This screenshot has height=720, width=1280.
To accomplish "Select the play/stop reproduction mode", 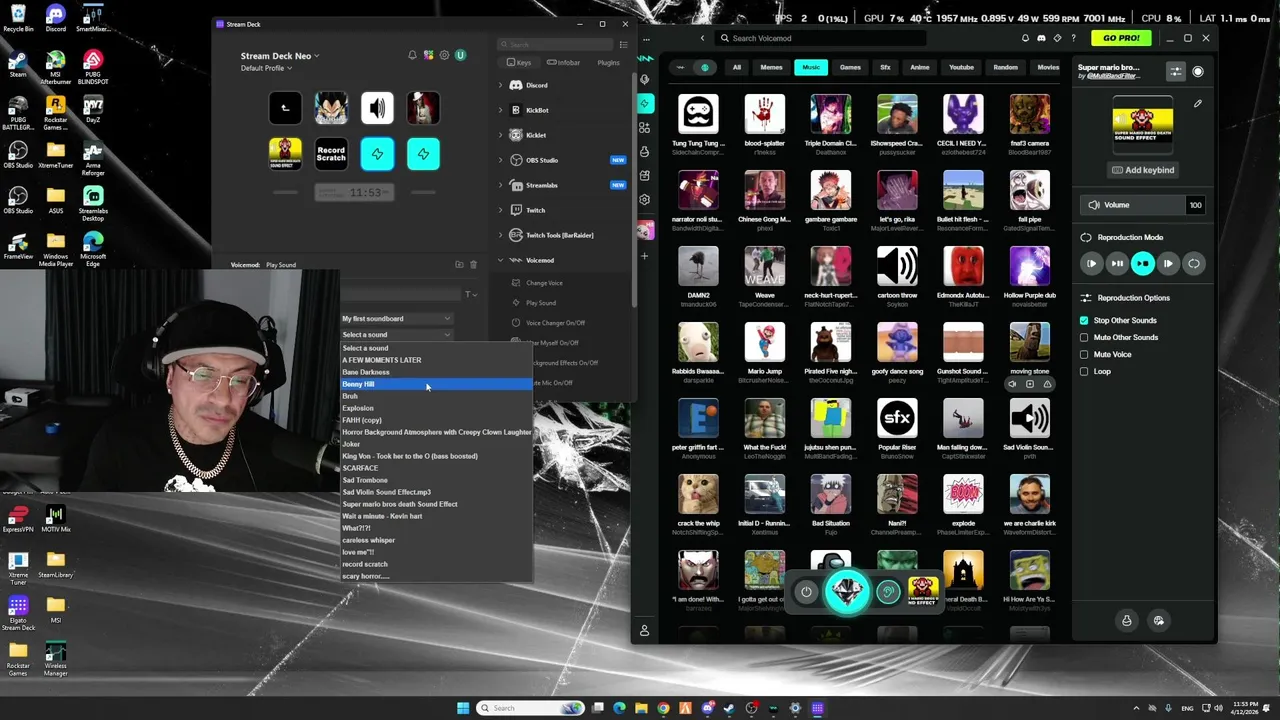I will click(1142, 264).
